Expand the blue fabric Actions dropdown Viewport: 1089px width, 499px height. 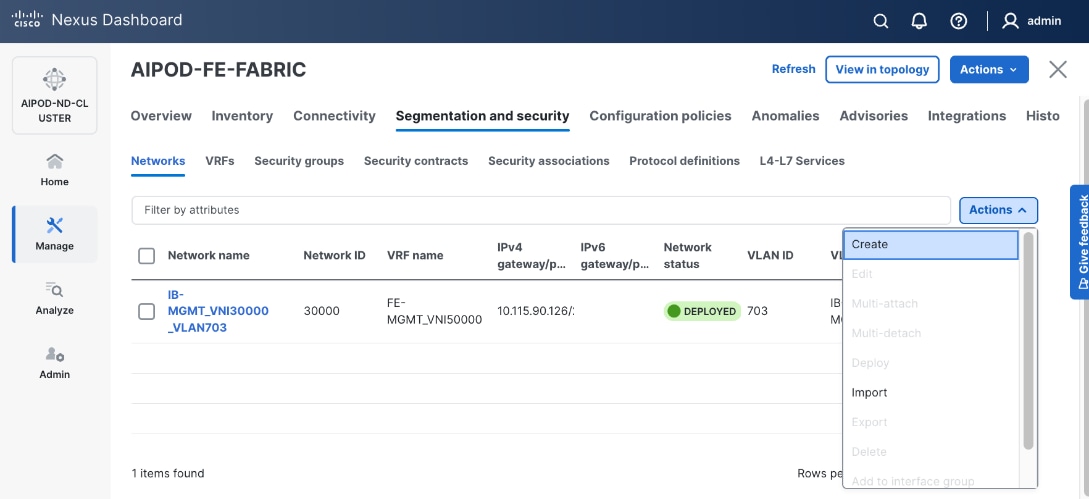(988, 69)
